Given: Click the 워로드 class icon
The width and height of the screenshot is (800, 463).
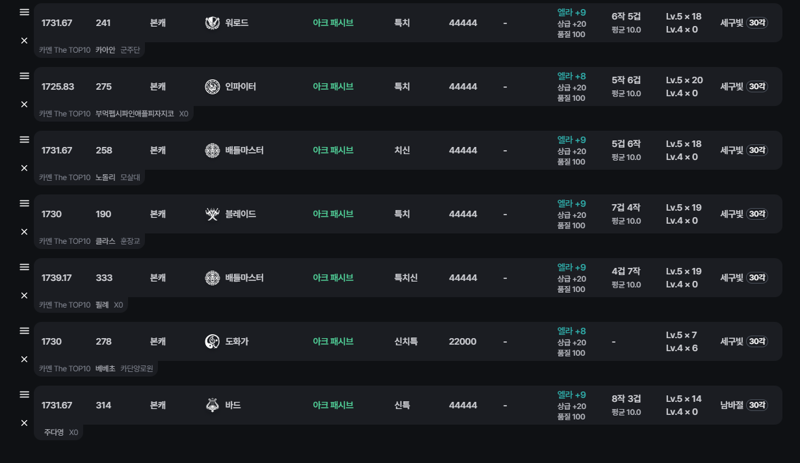Looking at the screenshot, I should tap(212, 22).
